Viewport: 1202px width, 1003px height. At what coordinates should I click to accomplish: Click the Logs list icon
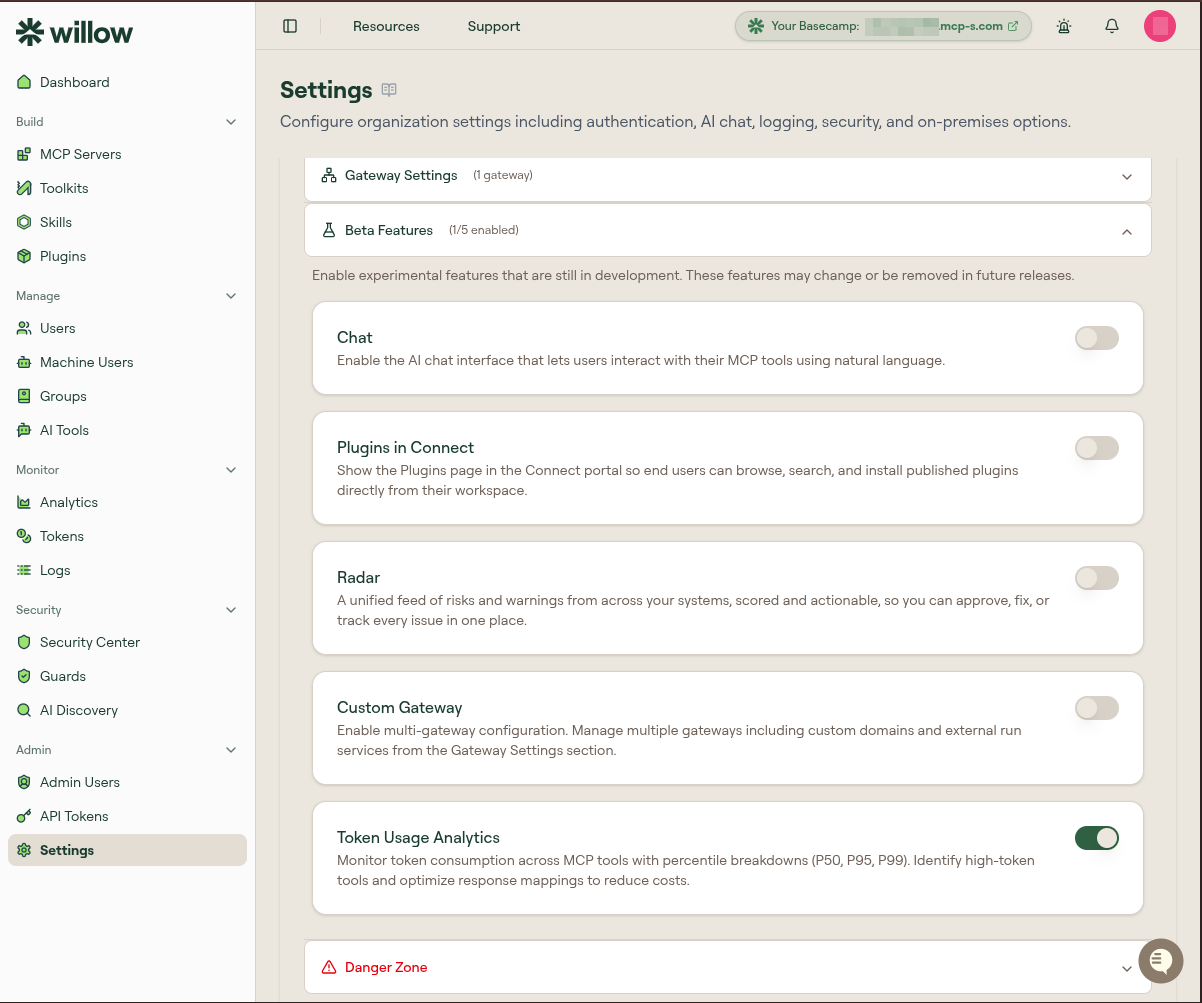[24, 570]
